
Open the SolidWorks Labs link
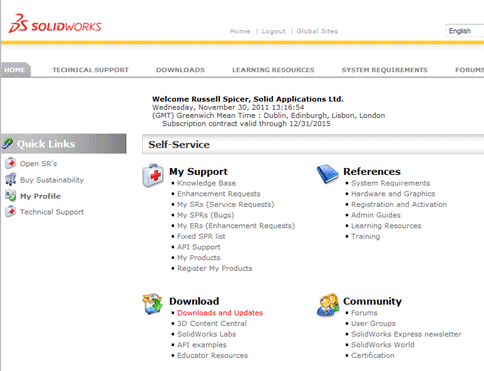(x=207, y=334)
